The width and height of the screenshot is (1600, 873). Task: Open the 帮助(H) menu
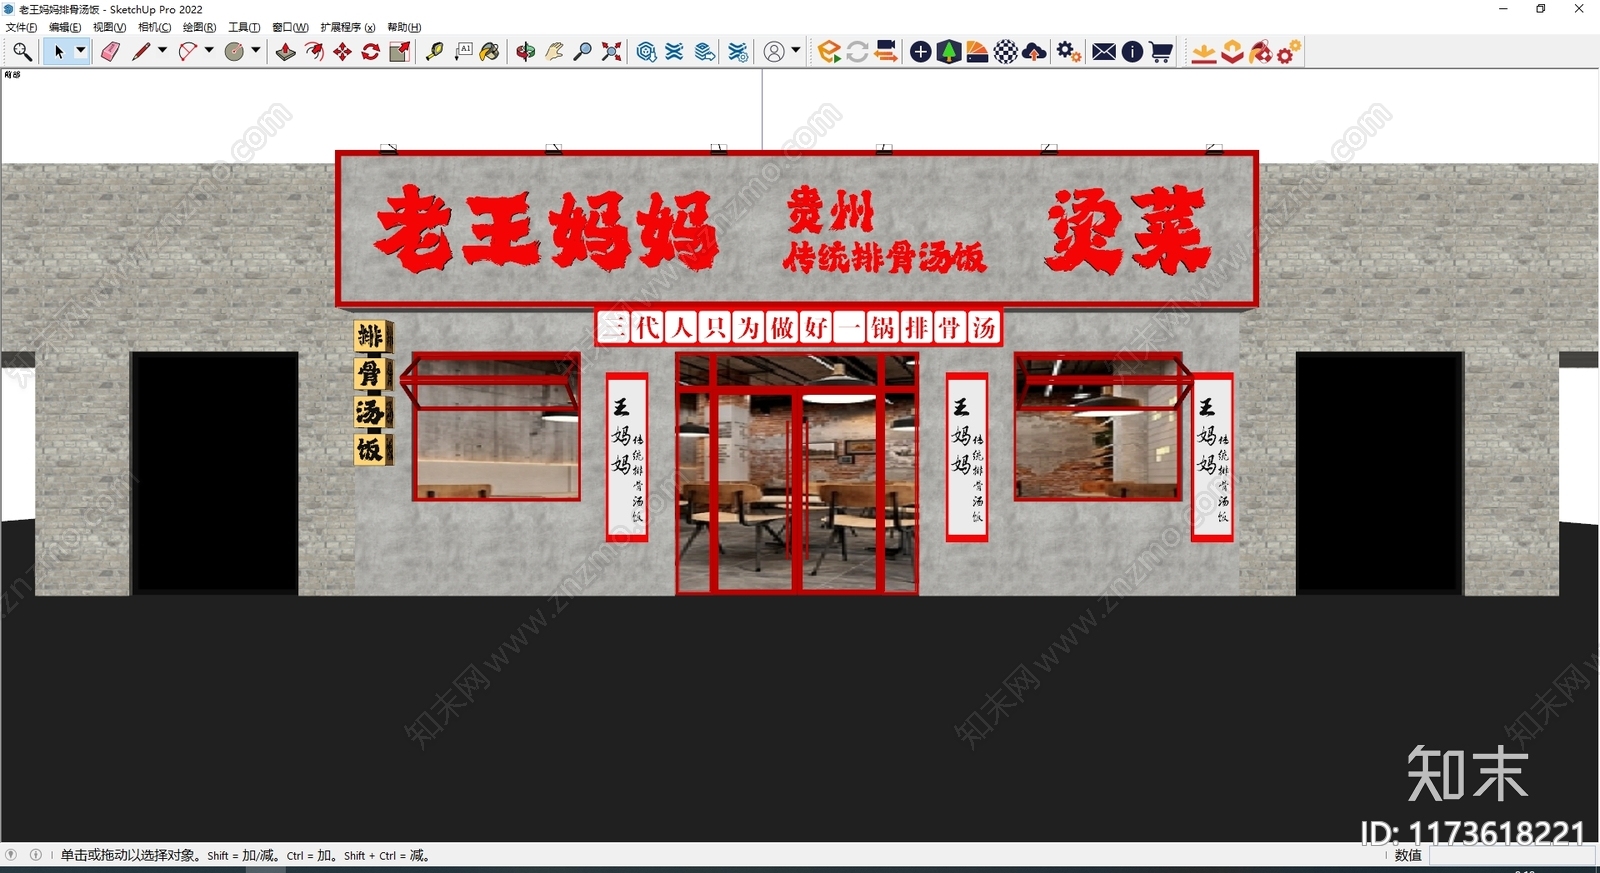[404, 27]
